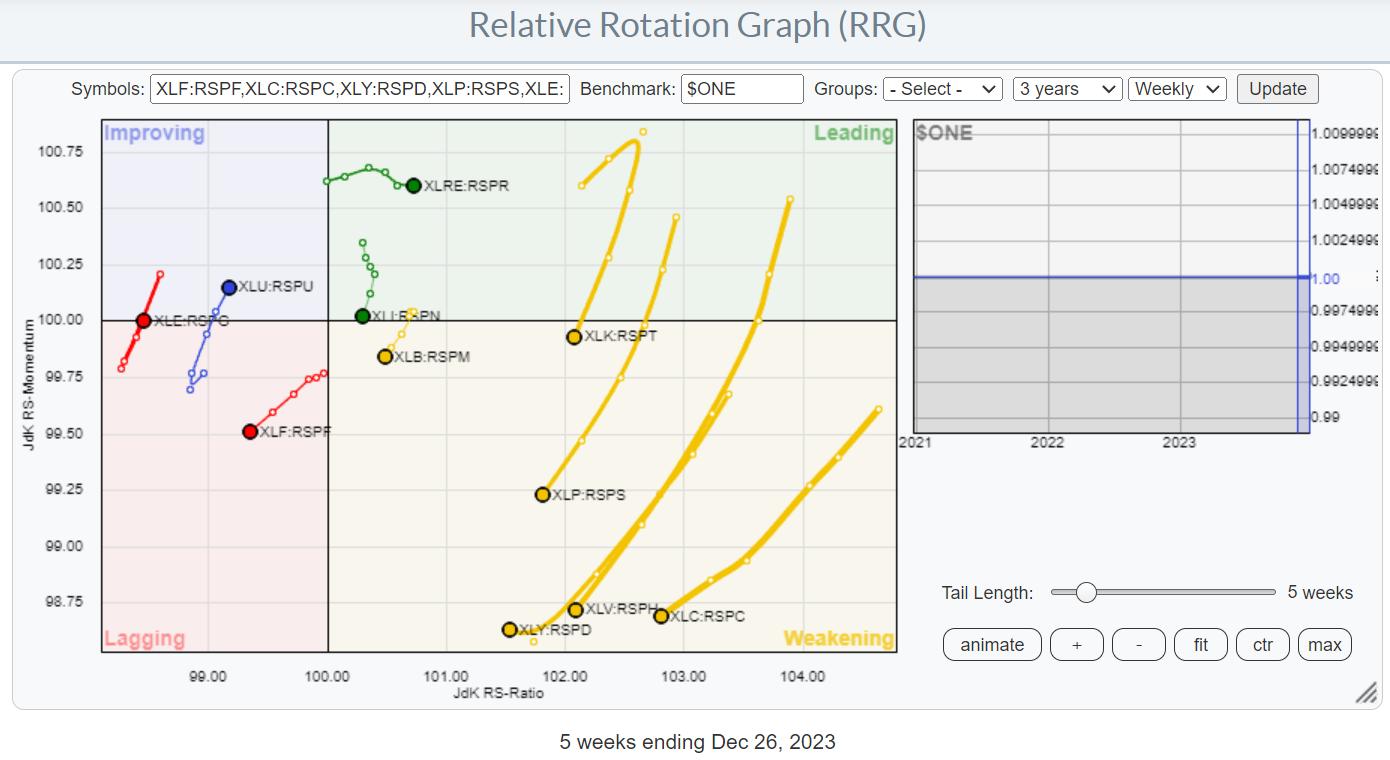The image size is (1390, 760).
Task: Grab the resize handle at panel corner
Action: pos(1366,693)
